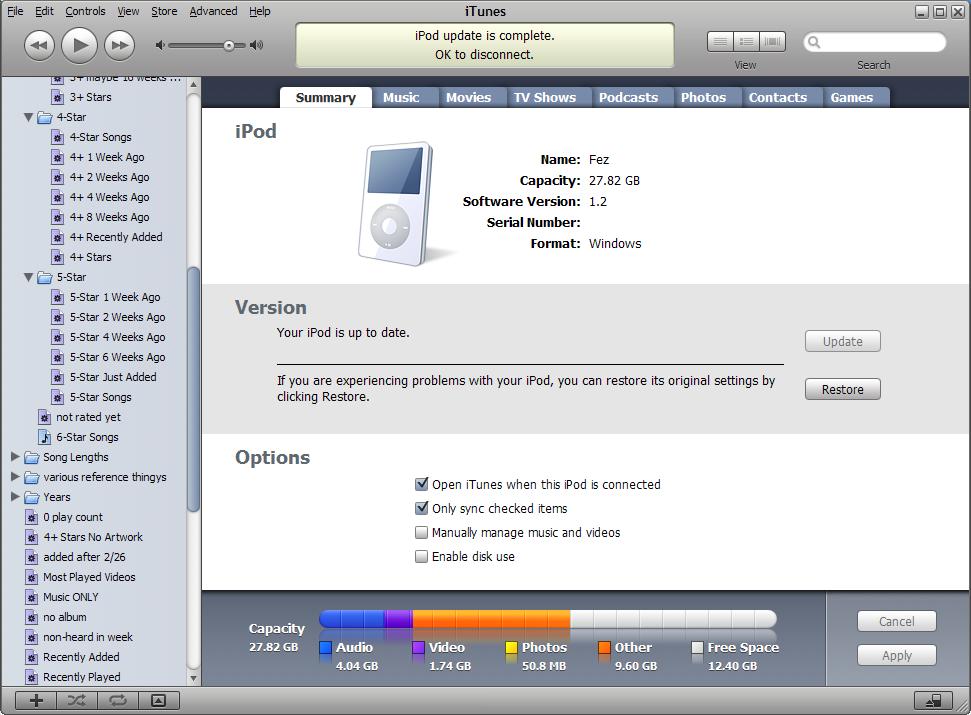Click the volume slider knob
The height and width of the screenshot is (715, 971).
point(229,45)
